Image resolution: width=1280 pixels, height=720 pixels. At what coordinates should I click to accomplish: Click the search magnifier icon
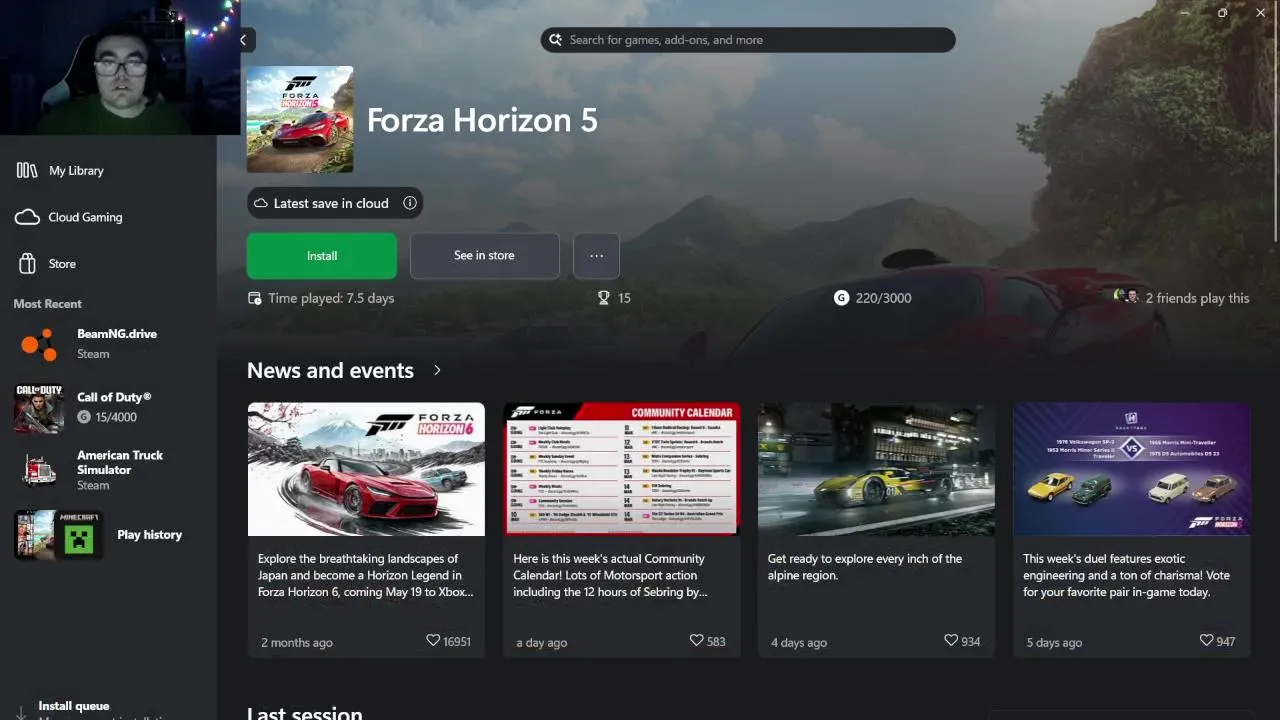point(556,40)
